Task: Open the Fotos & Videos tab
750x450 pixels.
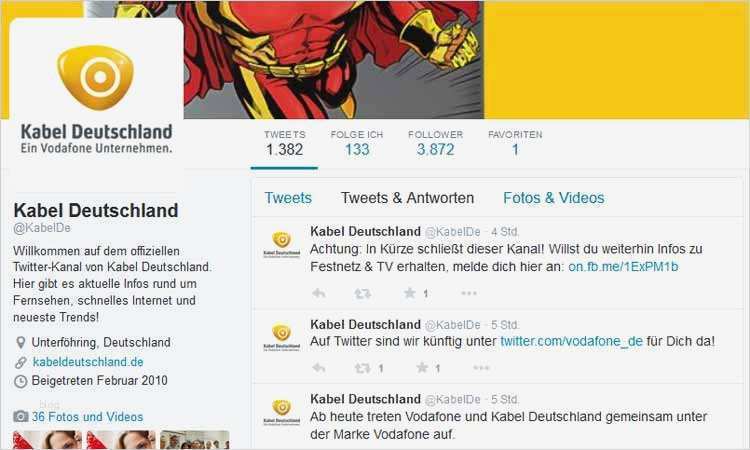Action: point(553,198)
